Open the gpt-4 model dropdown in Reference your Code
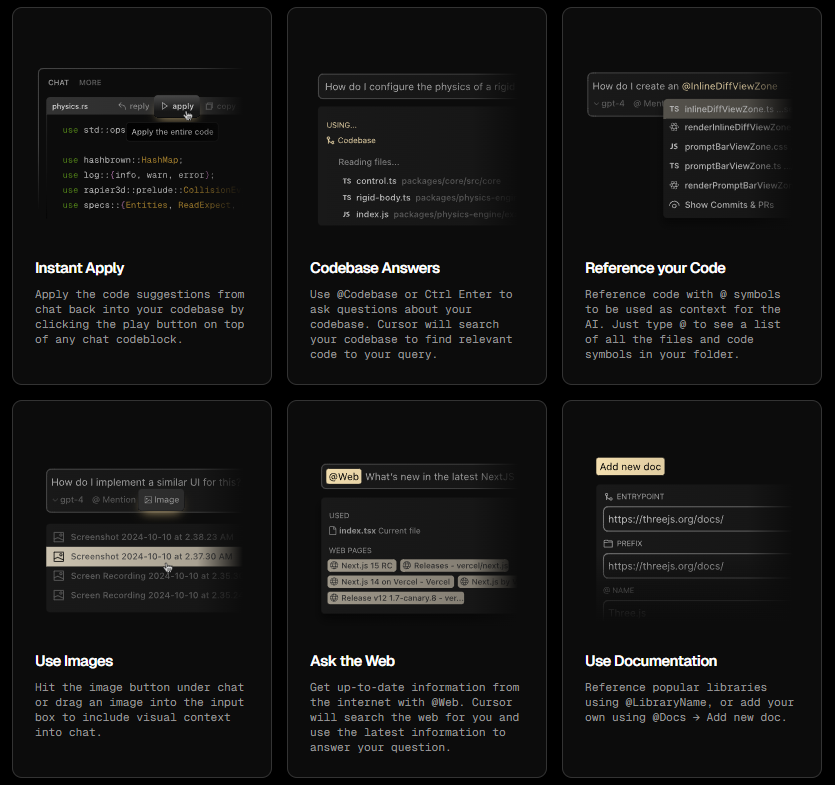The width and height of the screenshot is (835, 785). (609, 103)
